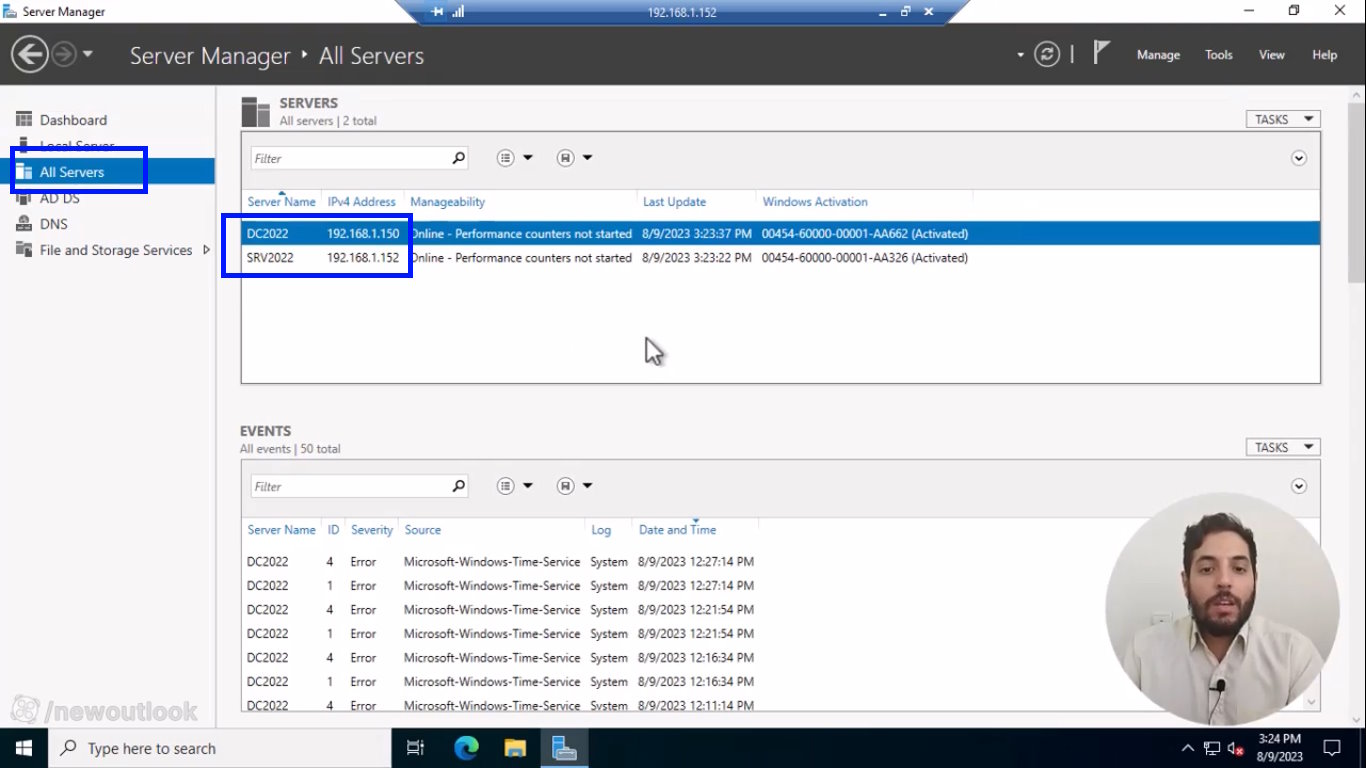Open the Tools menu
The image size is (1366, 768).
tap(1219, 55)
